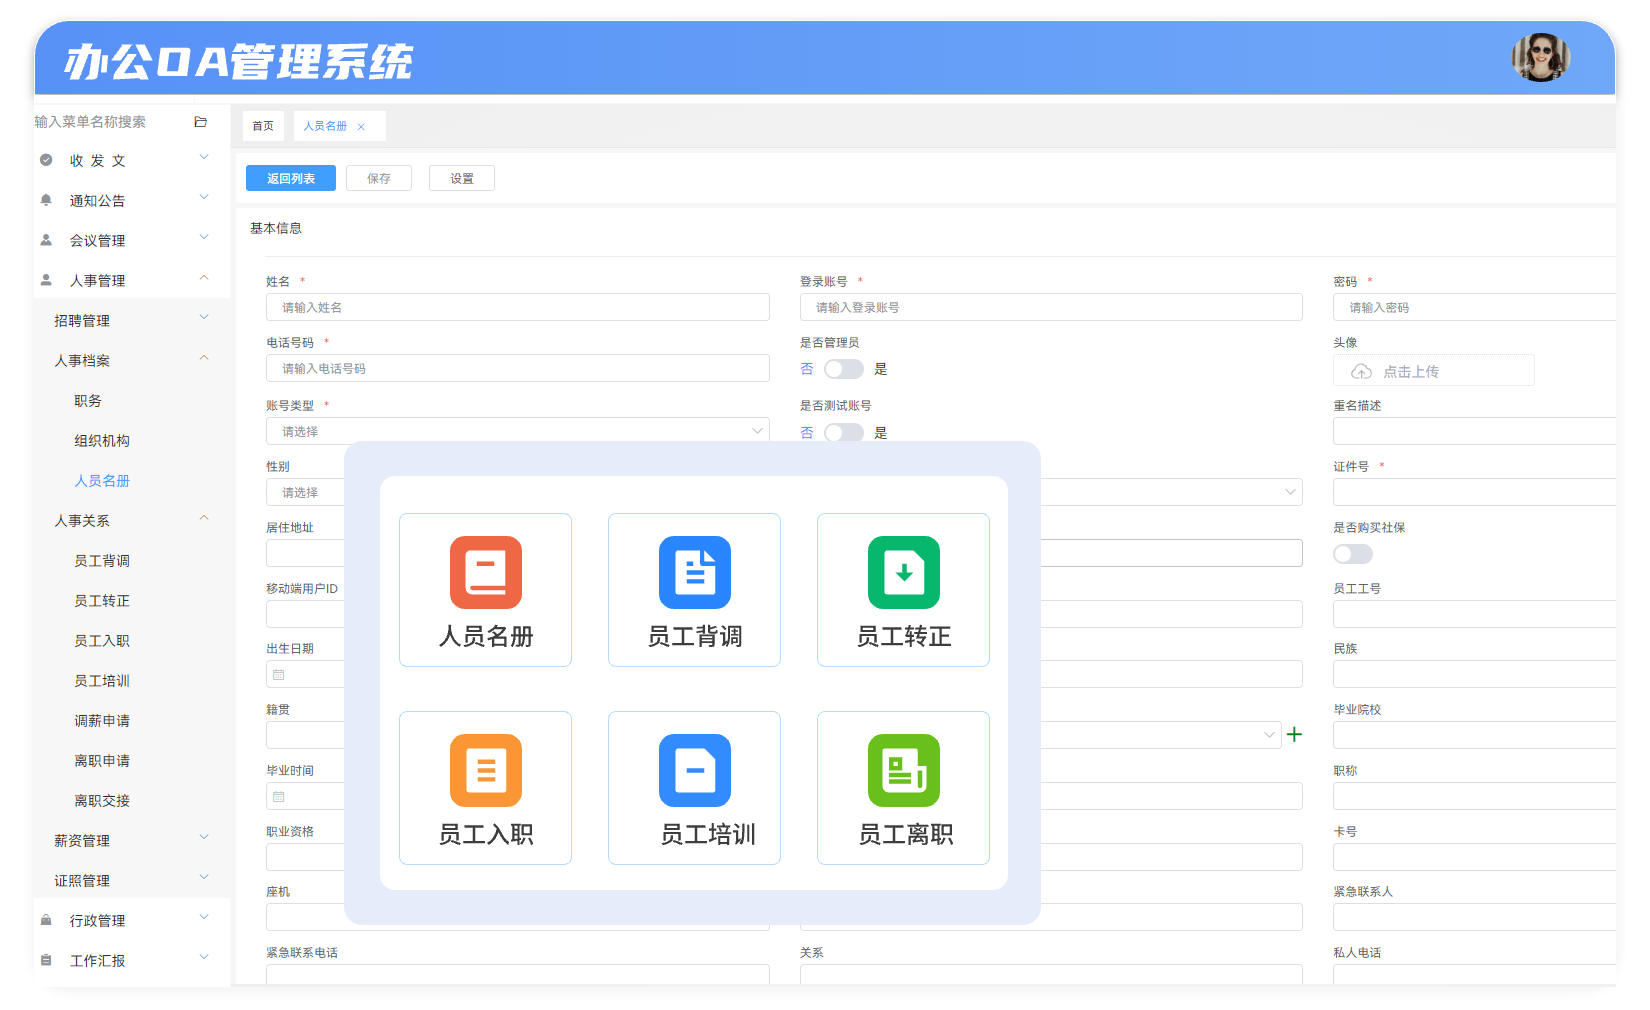
Task: Click the 登录账号 input field
Action: click(x=1051, y=307)
